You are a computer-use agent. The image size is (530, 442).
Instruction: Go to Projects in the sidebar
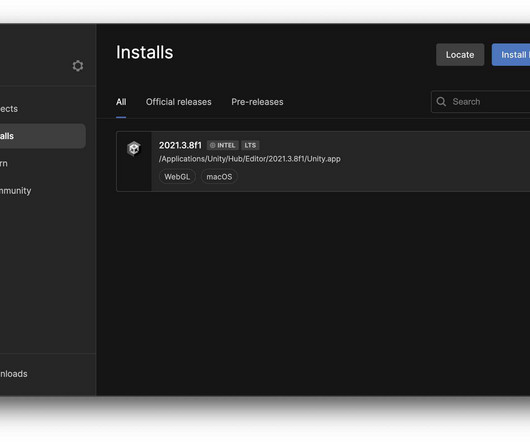(9, 109)
